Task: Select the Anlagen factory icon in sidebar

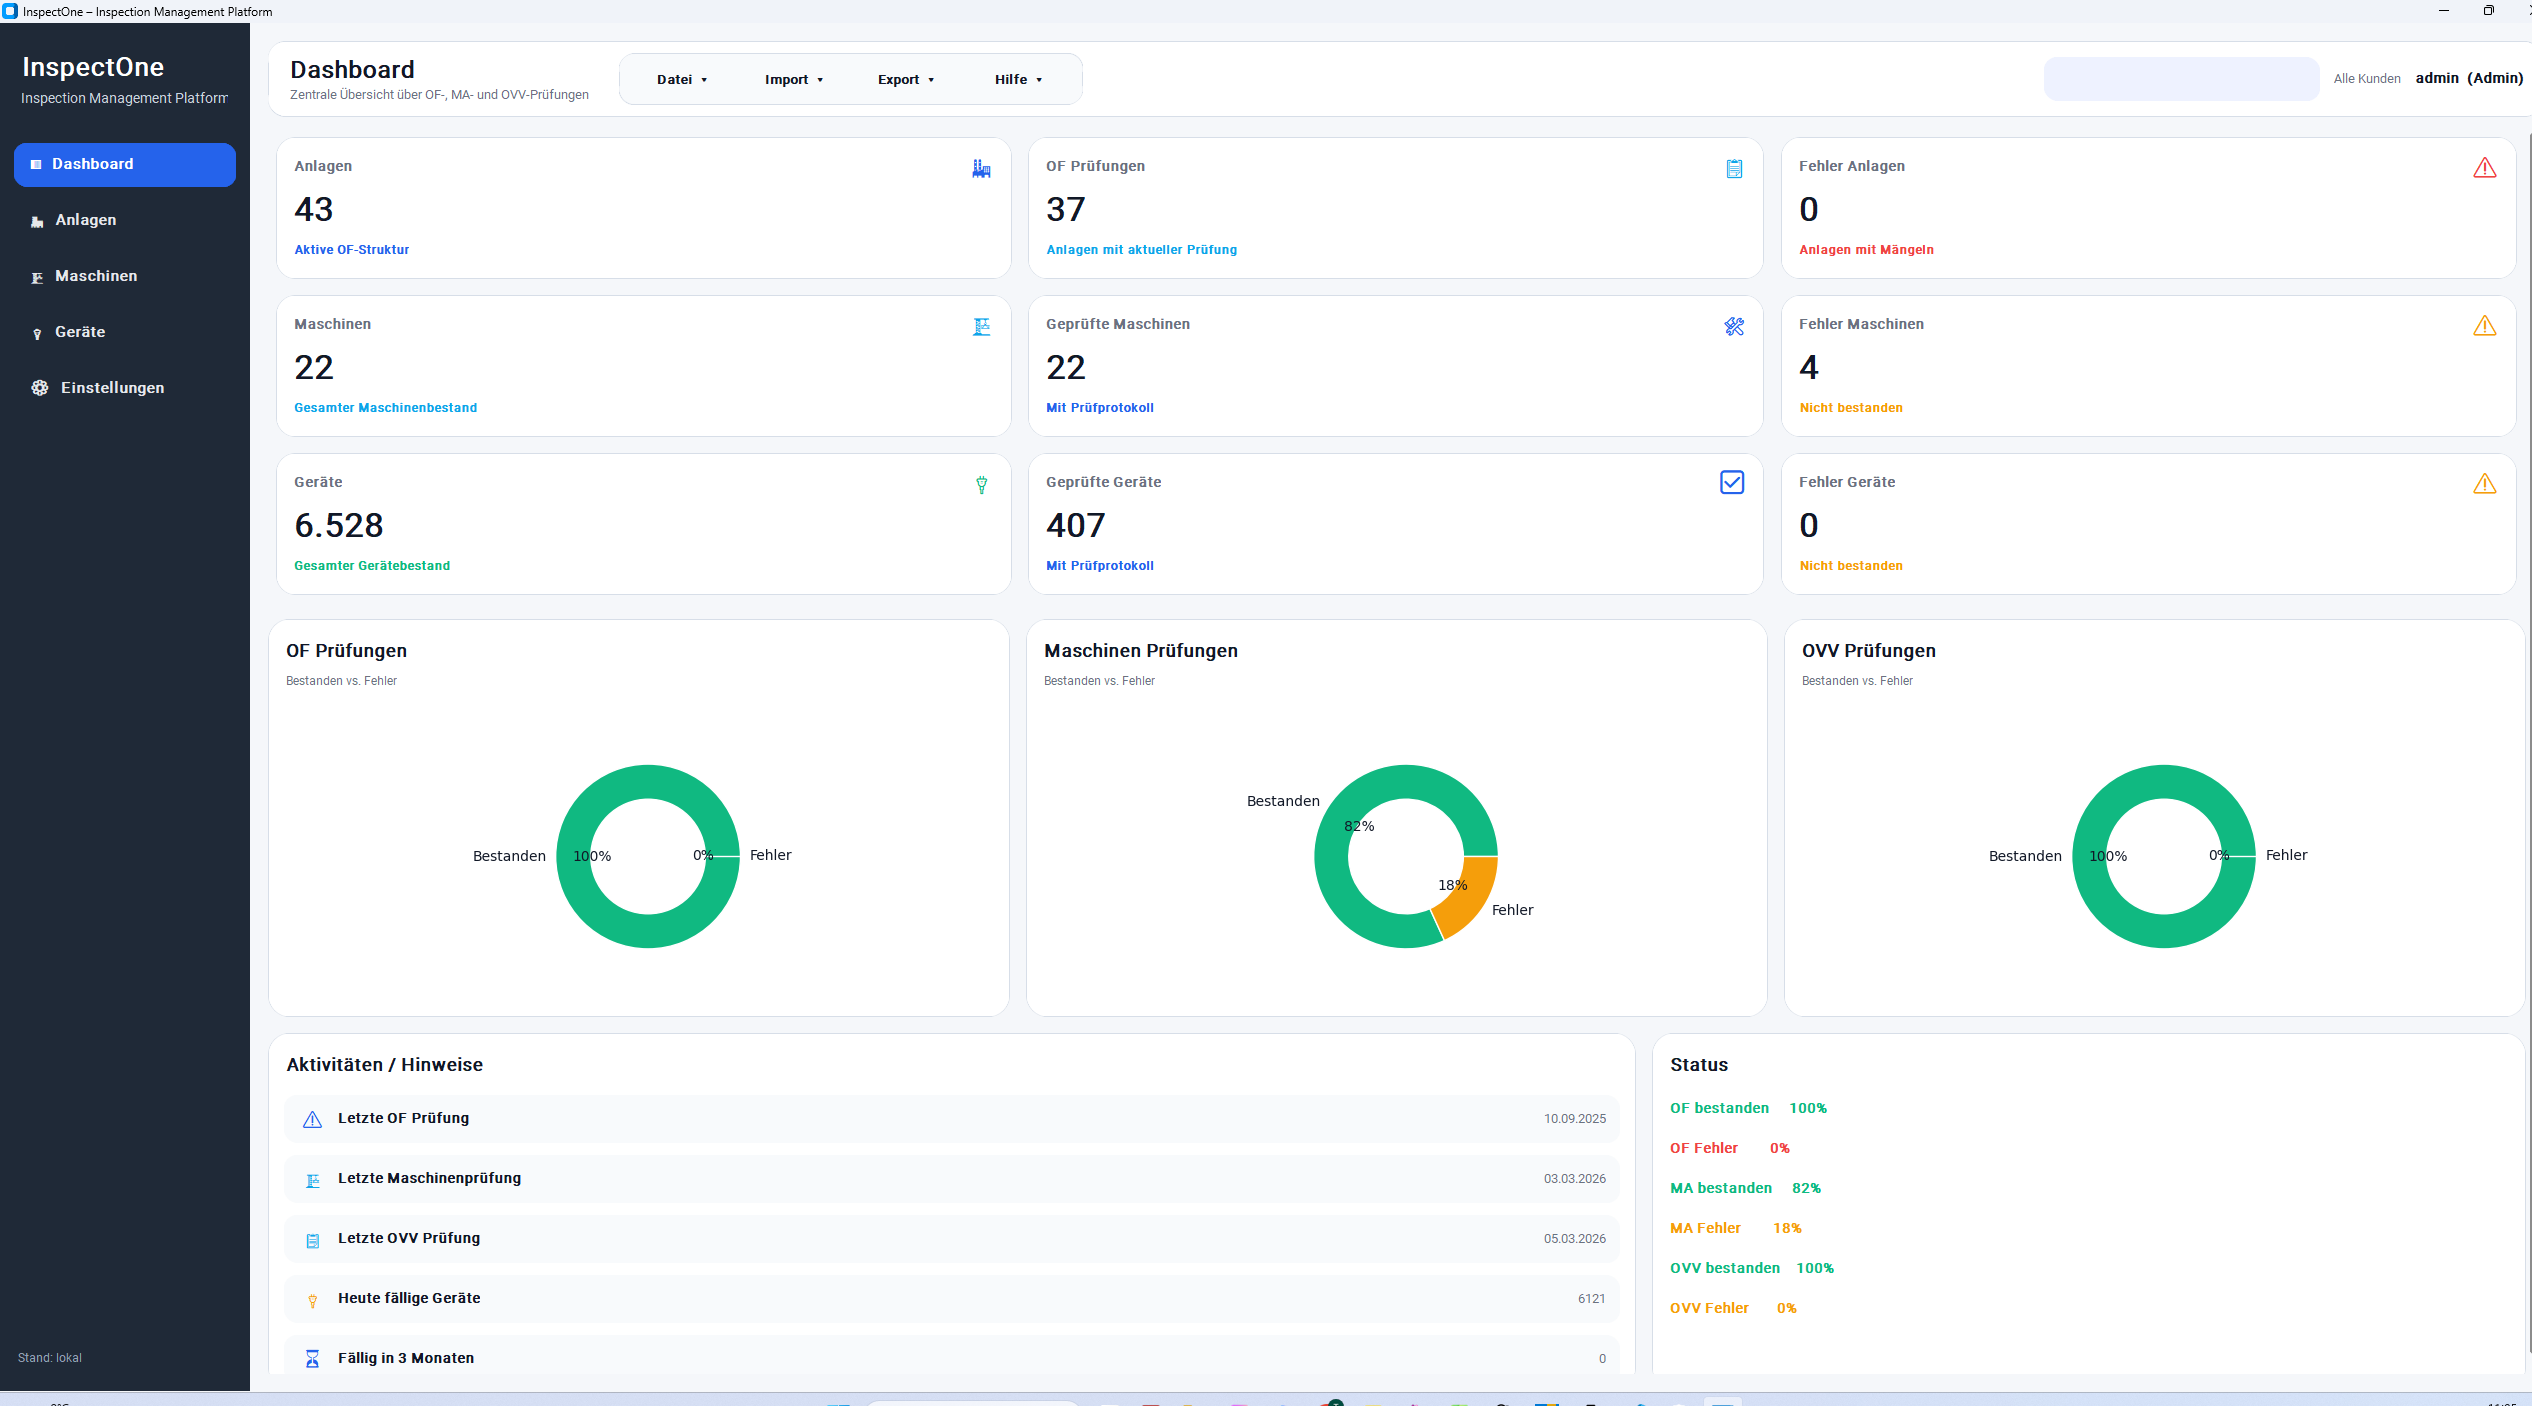Action: coord(37,220)
